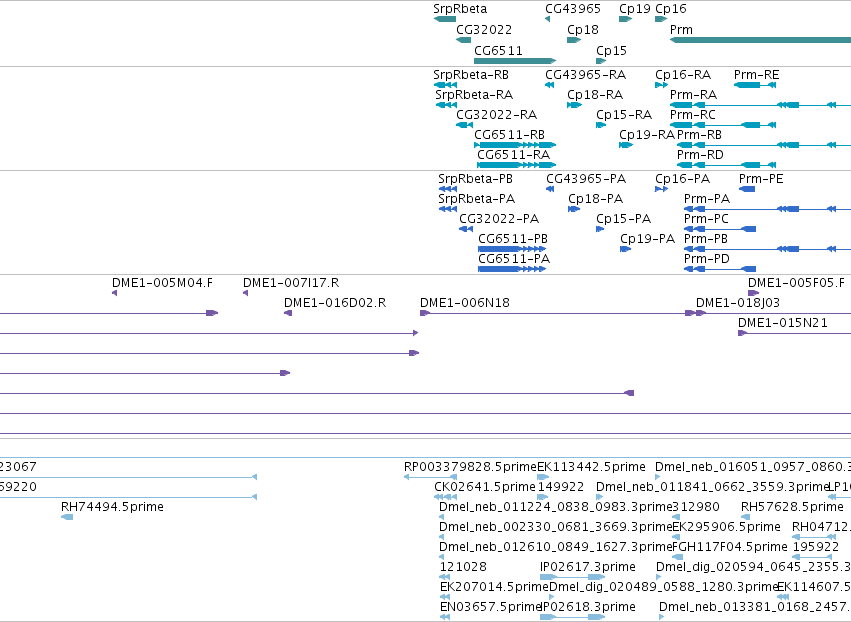Select clone DME1-005F05.F

point(753,293)
